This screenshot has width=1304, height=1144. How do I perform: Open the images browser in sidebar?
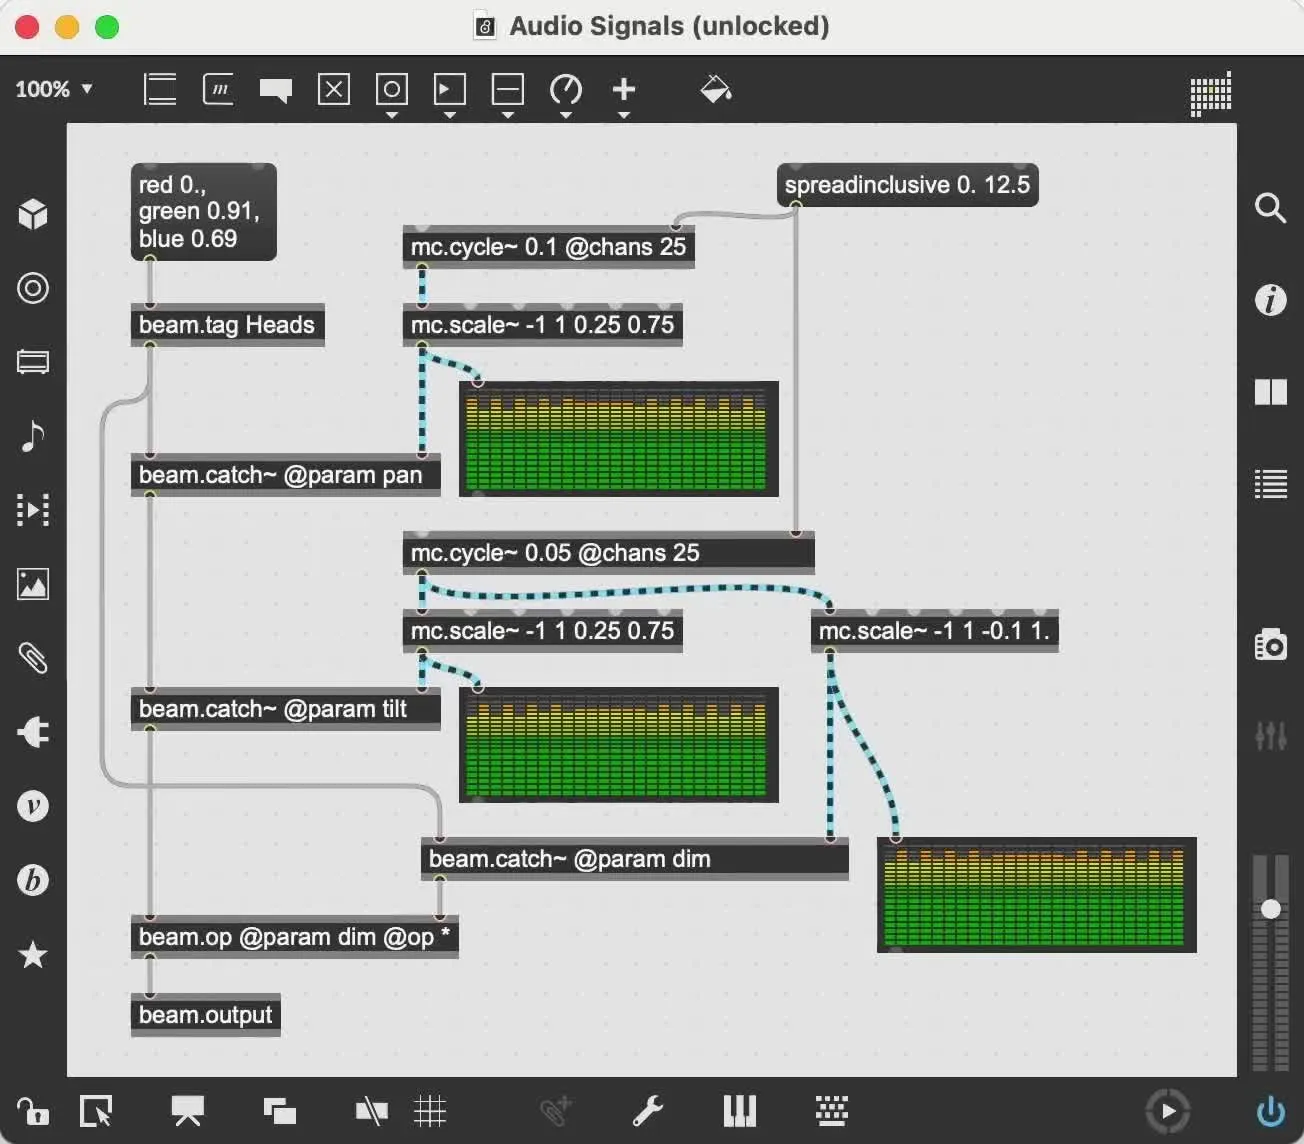point(33,584)
